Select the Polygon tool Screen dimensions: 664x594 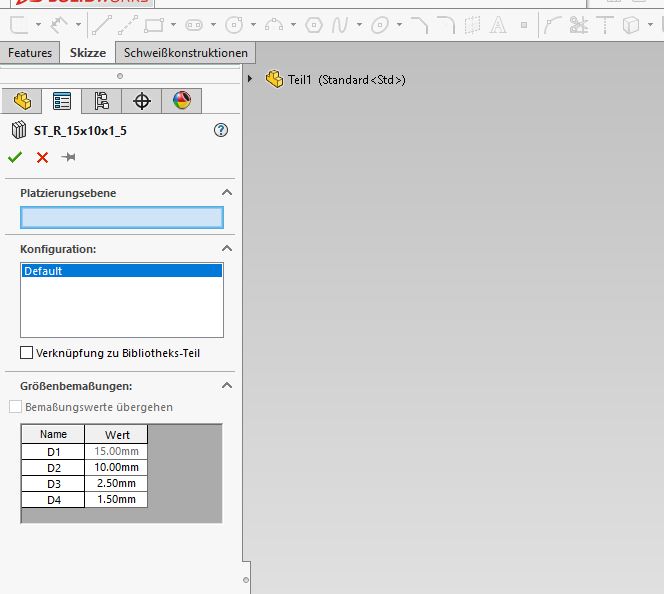tap(314, 25)
